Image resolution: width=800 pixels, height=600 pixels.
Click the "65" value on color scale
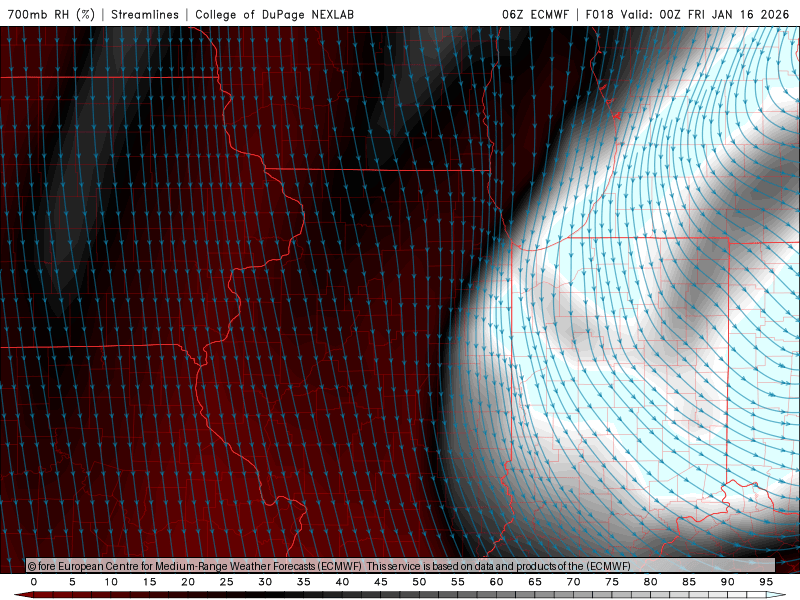point(535,582)
